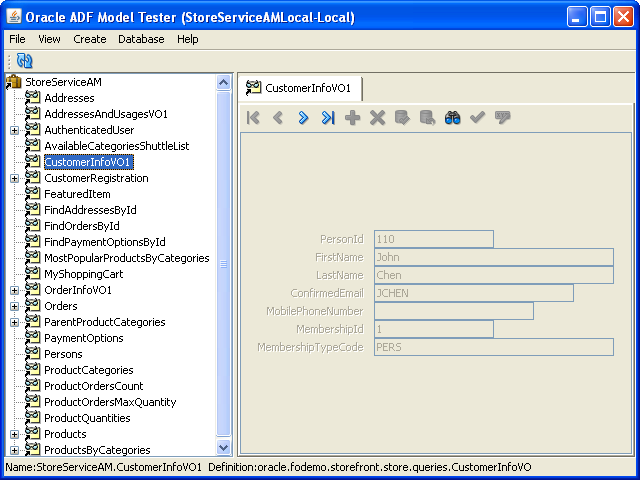Click the MembershipTypeCode field
640x480 pixels.
(x=494, y=347)
